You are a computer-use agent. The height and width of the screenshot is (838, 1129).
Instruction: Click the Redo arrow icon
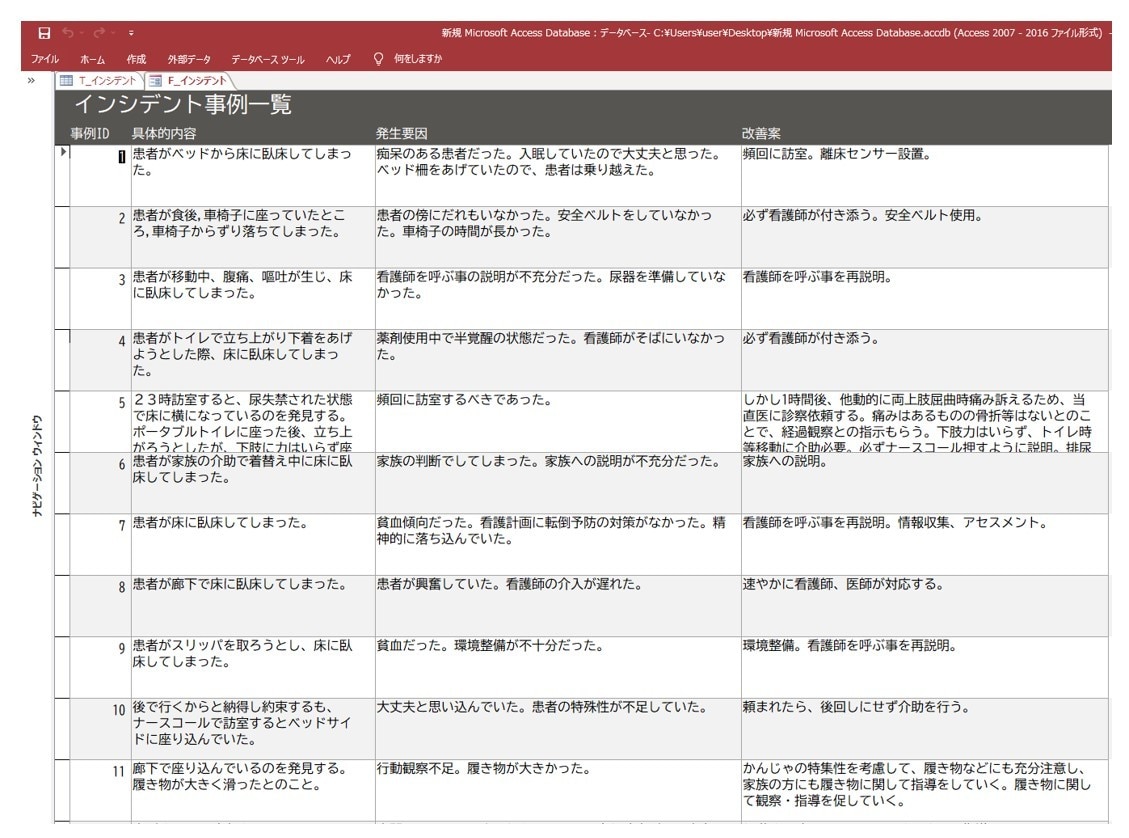pos(99,32)
